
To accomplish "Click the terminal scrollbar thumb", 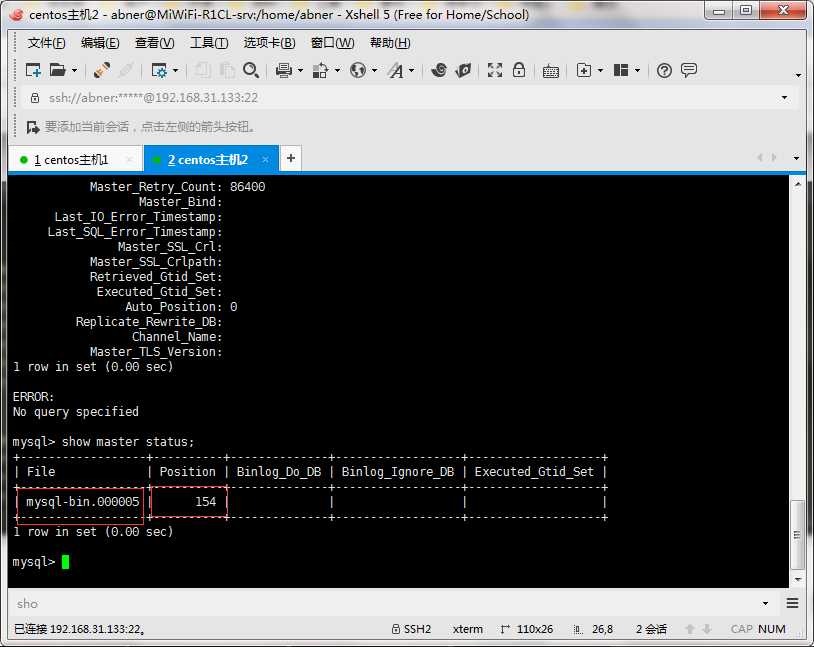I will pyautogui.click(x=797, y=535).
